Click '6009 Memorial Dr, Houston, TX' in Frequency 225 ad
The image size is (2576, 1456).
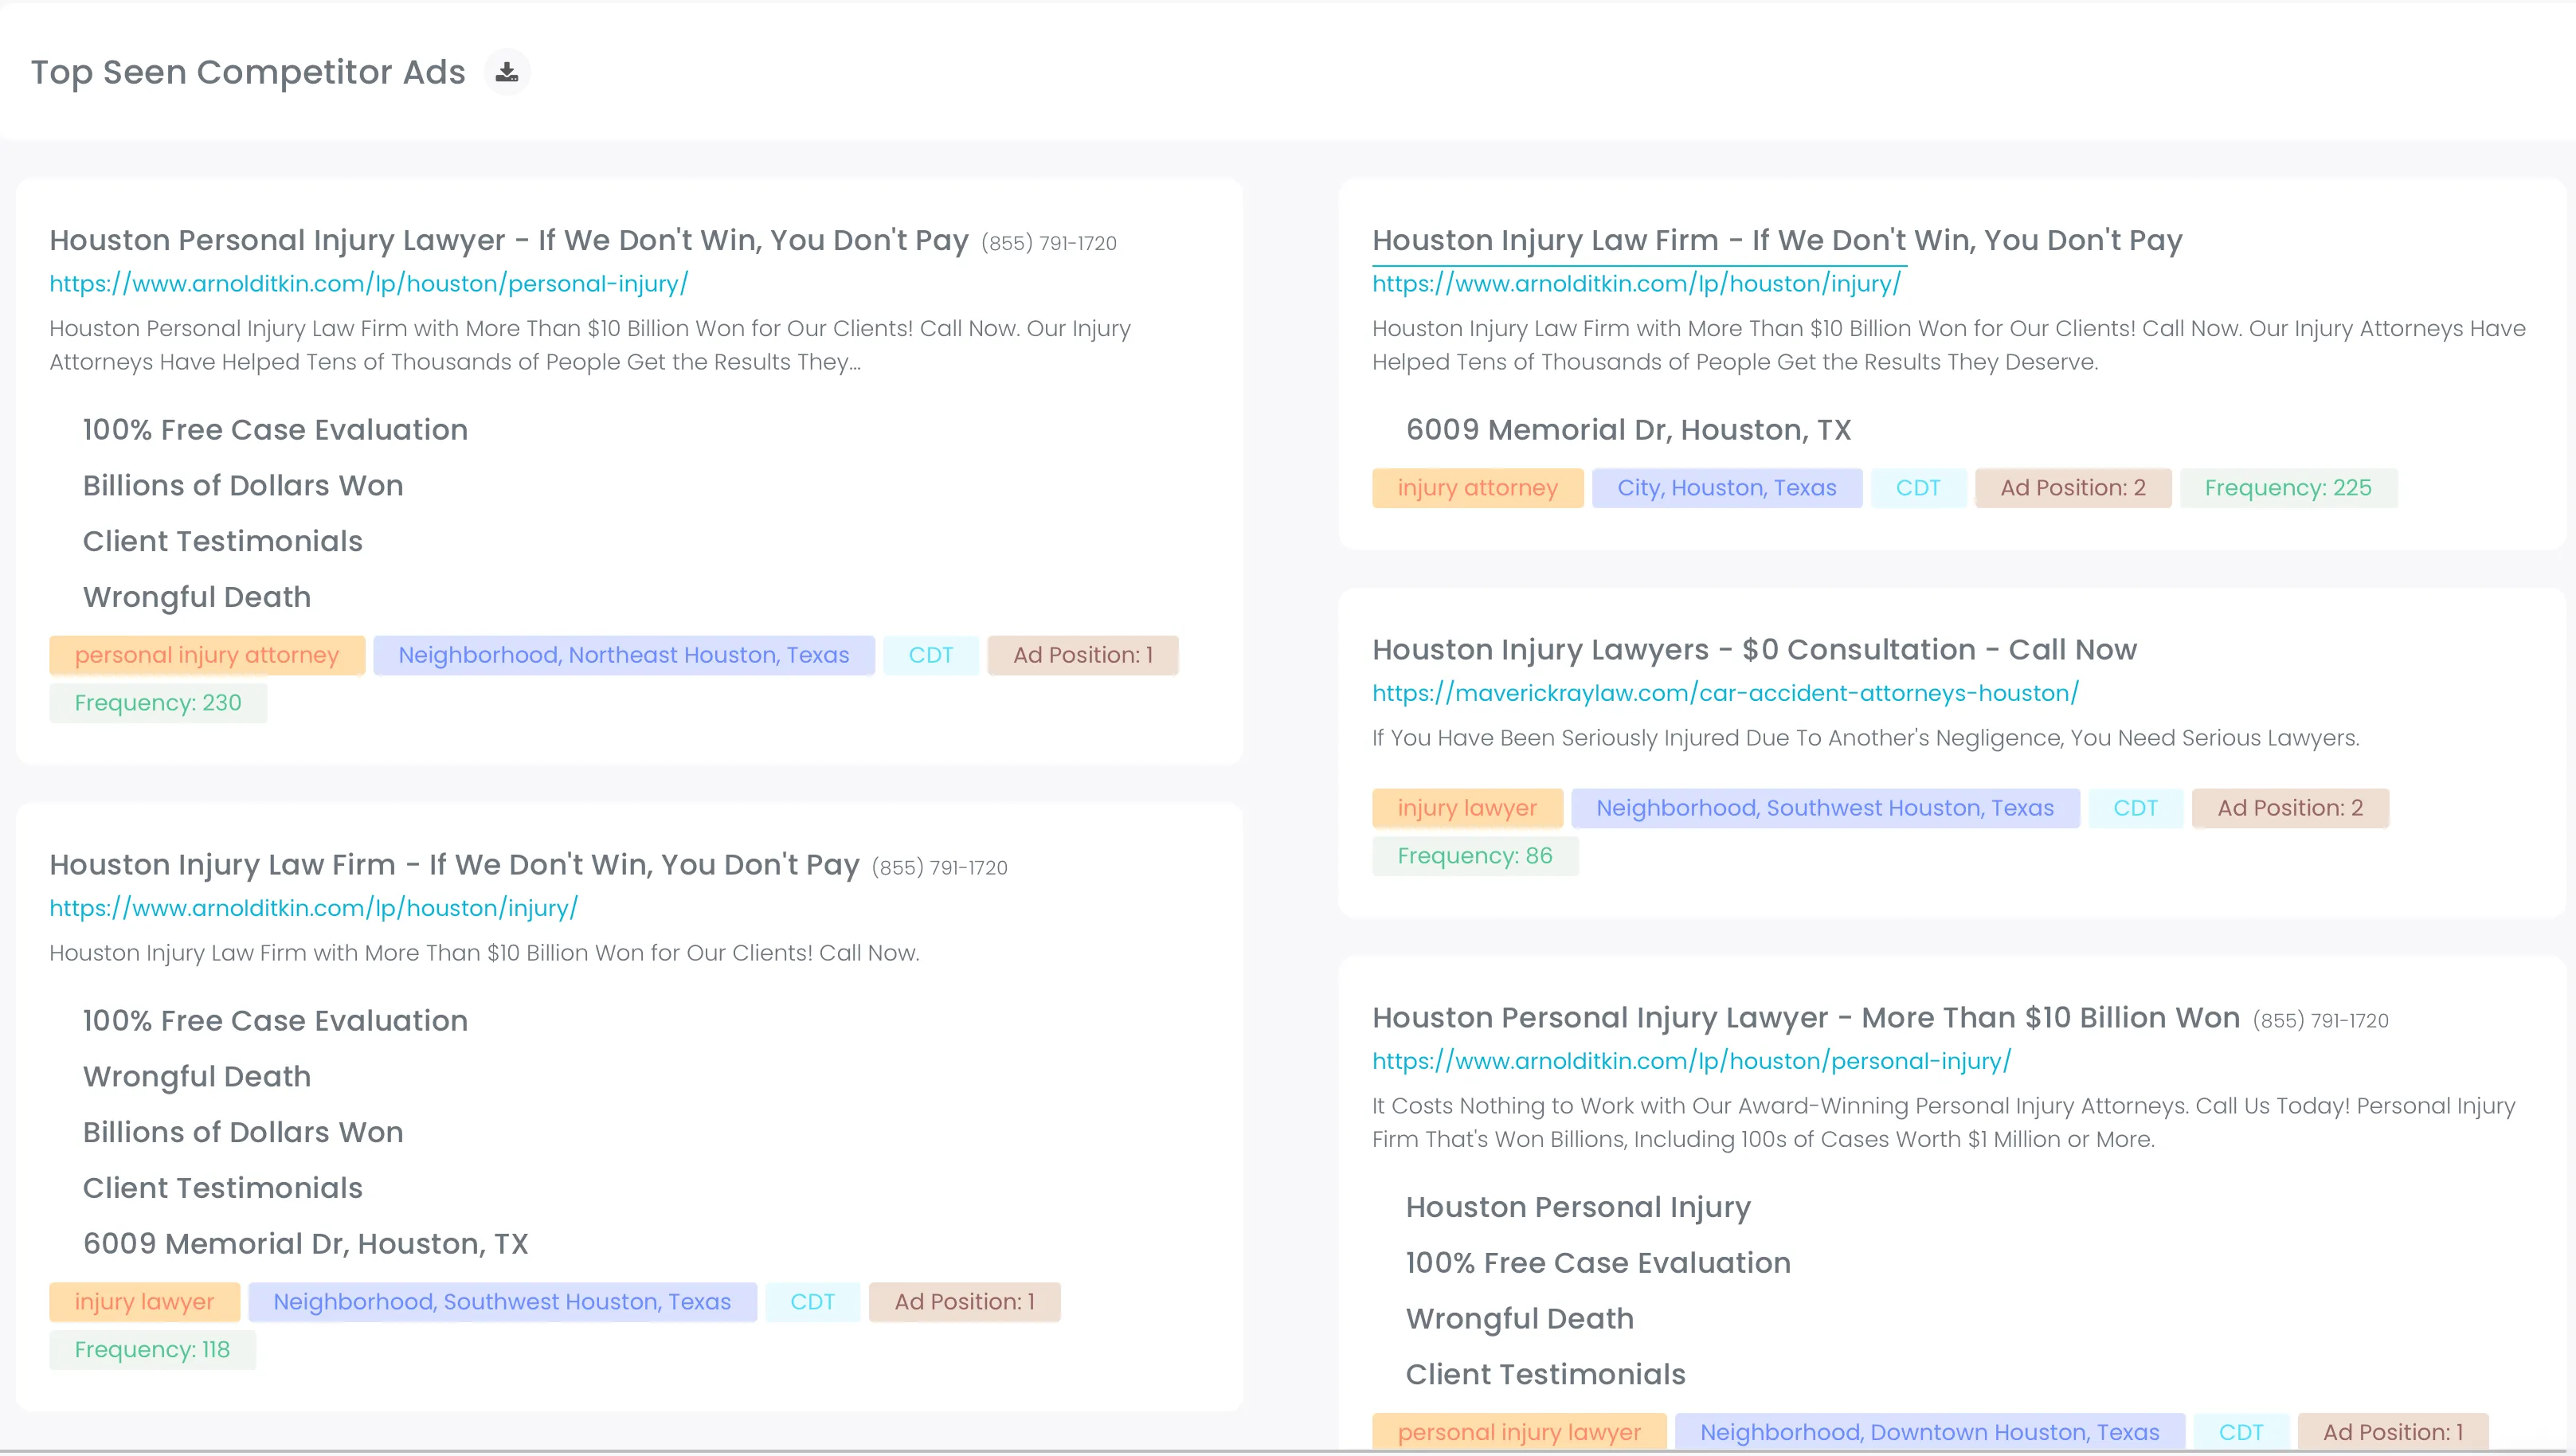1629,430
